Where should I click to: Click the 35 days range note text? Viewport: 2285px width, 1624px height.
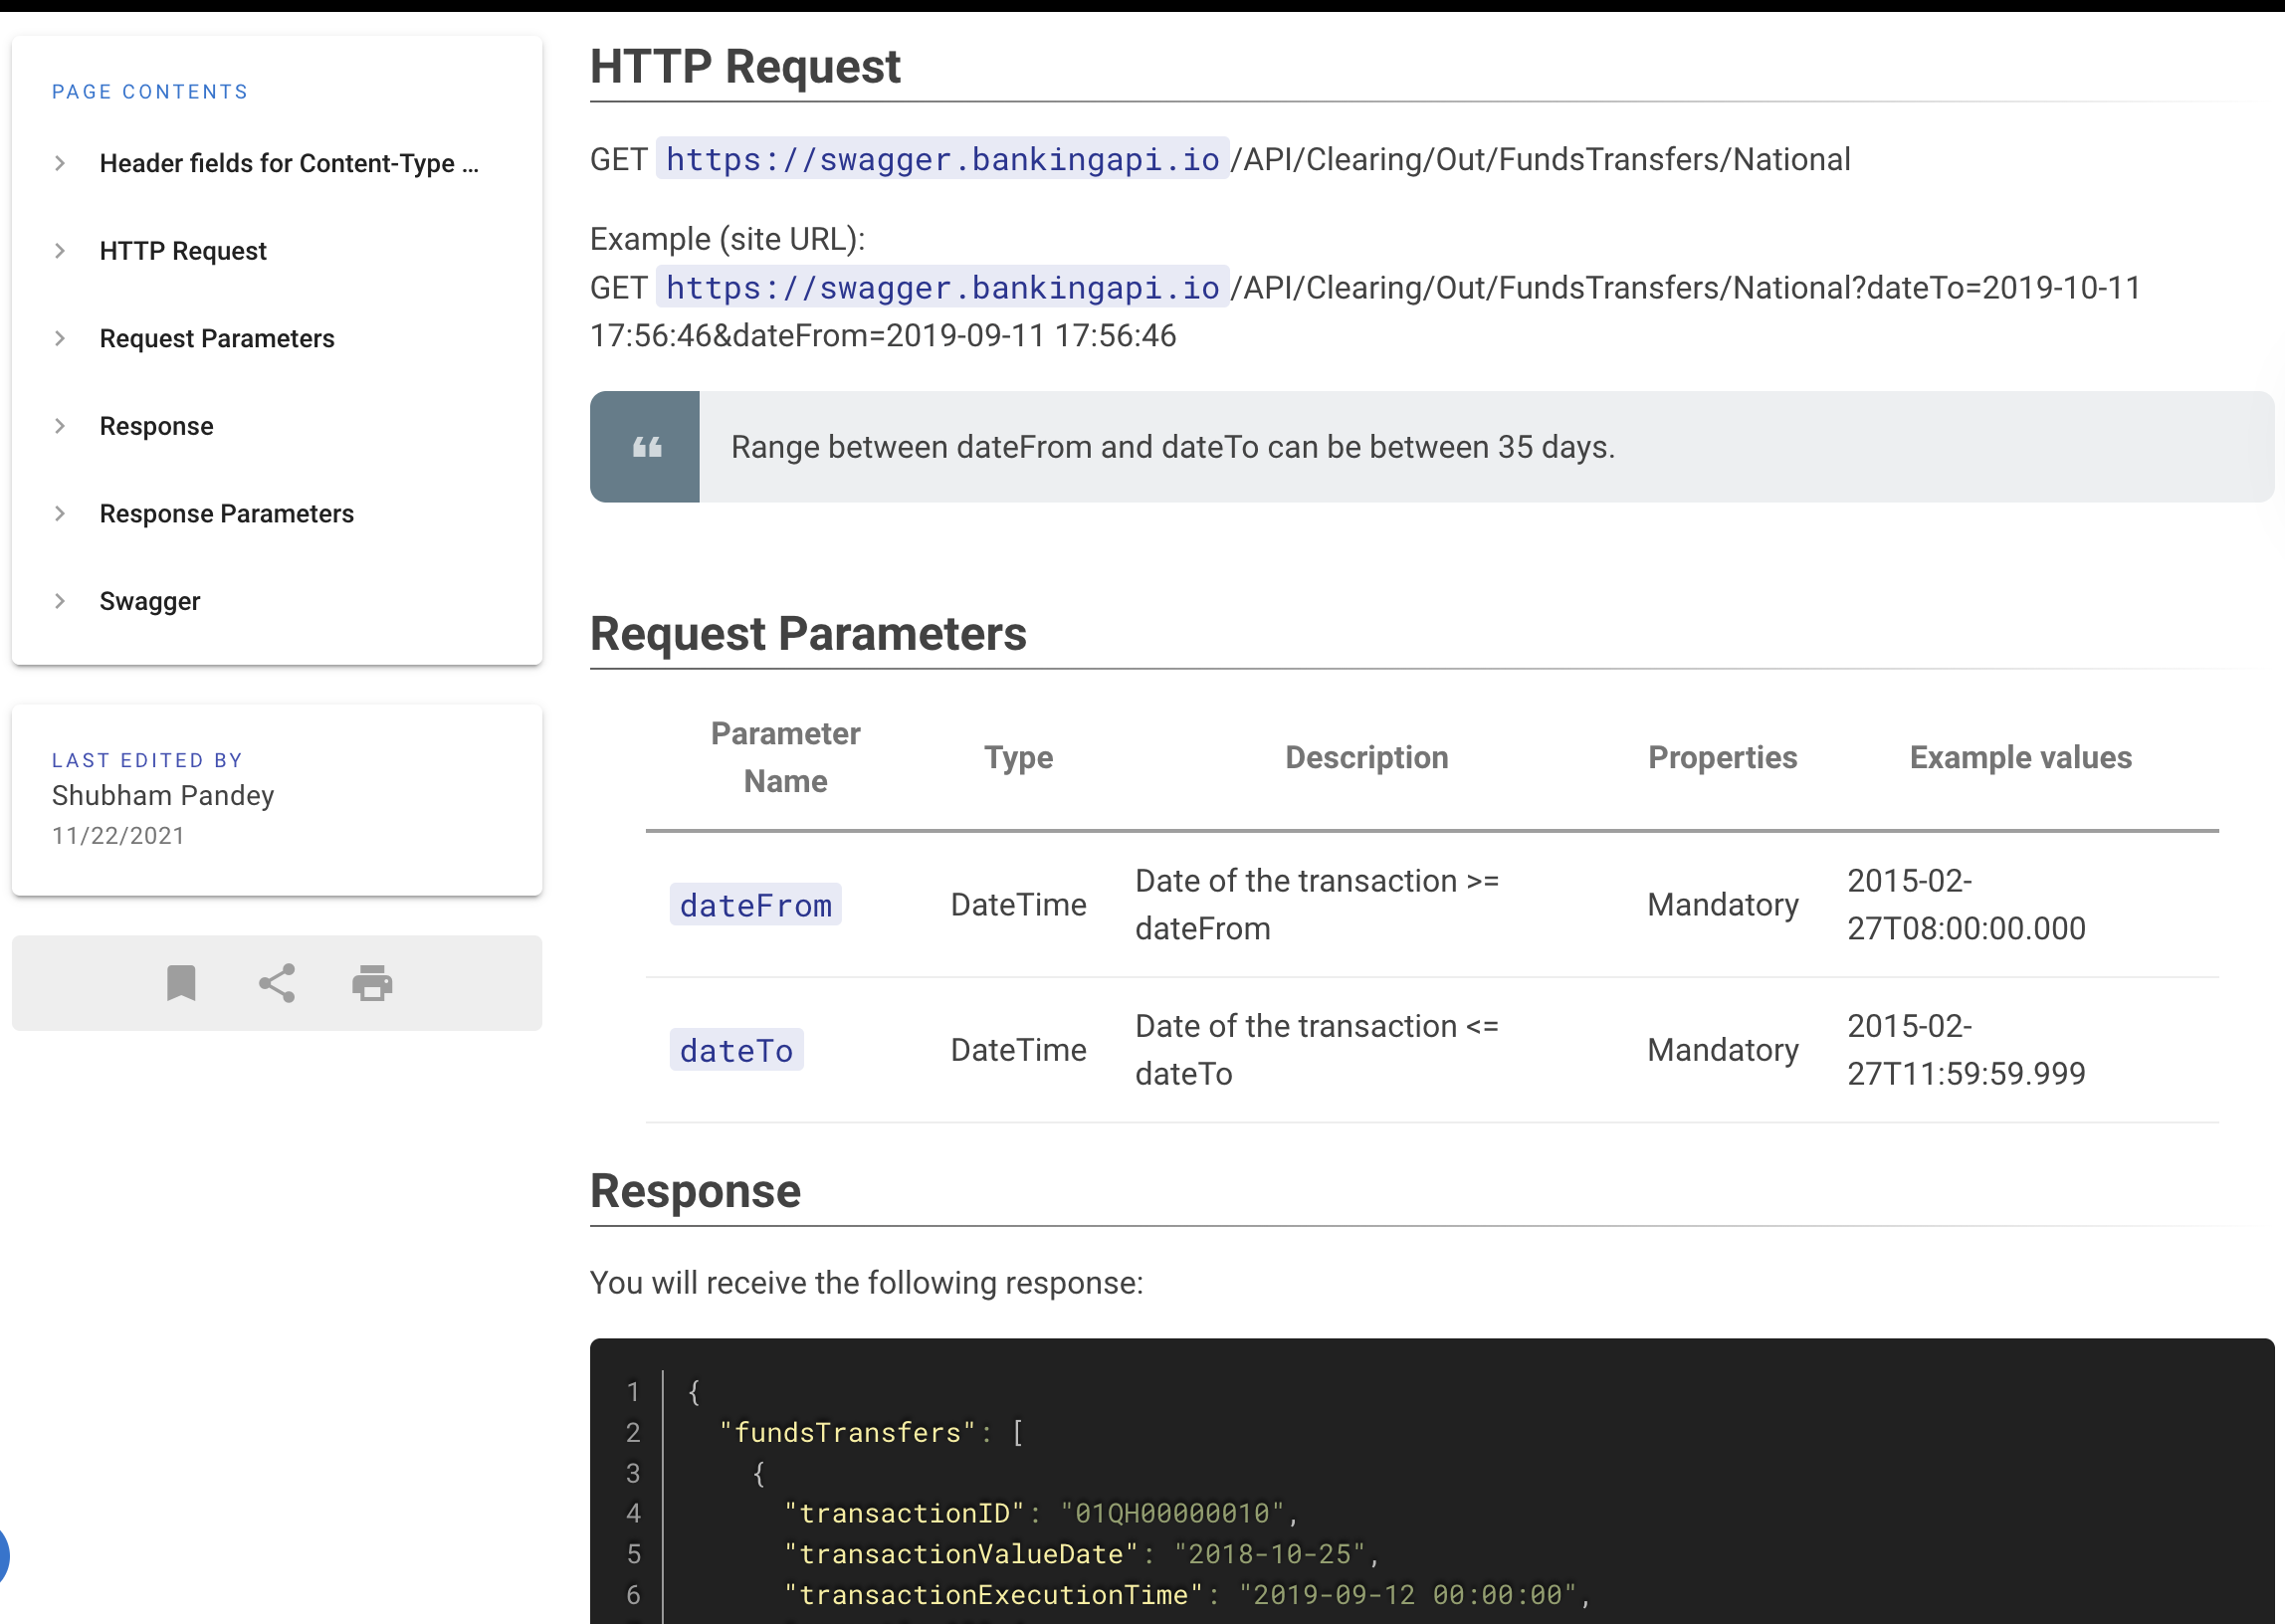(1172, 447)
